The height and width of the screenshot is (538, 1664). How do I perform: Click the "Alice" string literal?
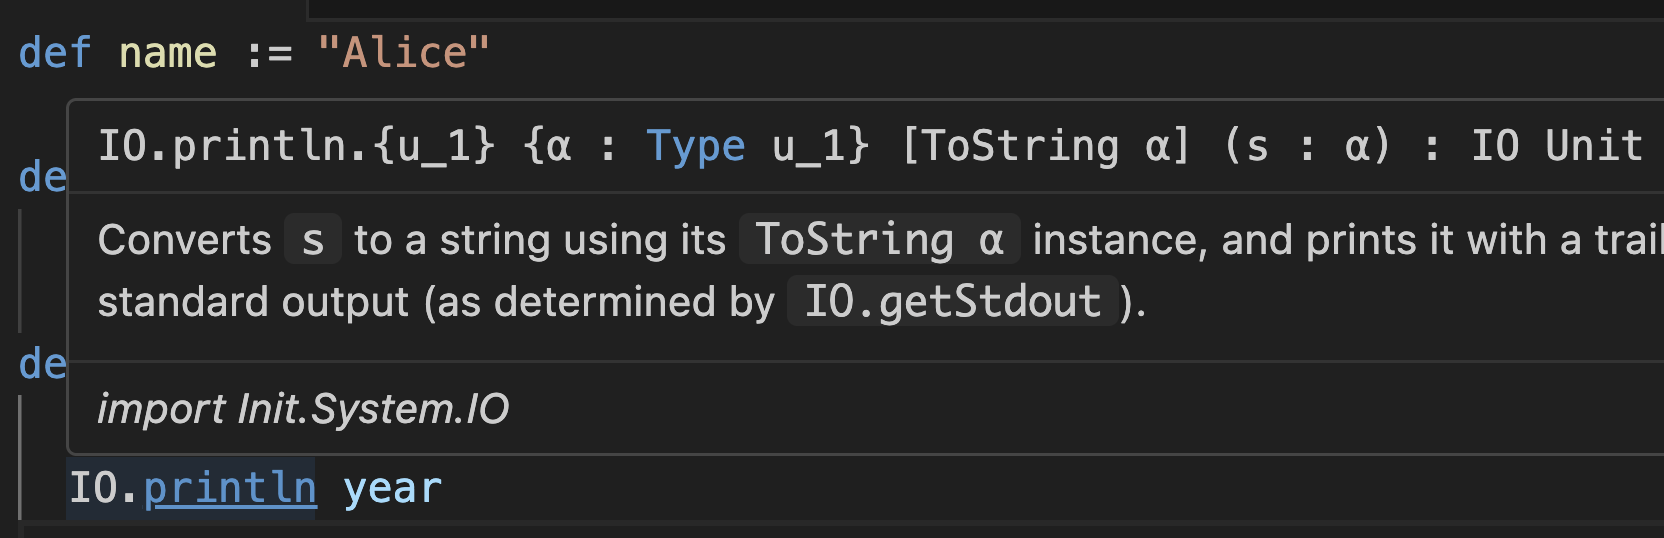pyautogui.click(x=403, y=53)
